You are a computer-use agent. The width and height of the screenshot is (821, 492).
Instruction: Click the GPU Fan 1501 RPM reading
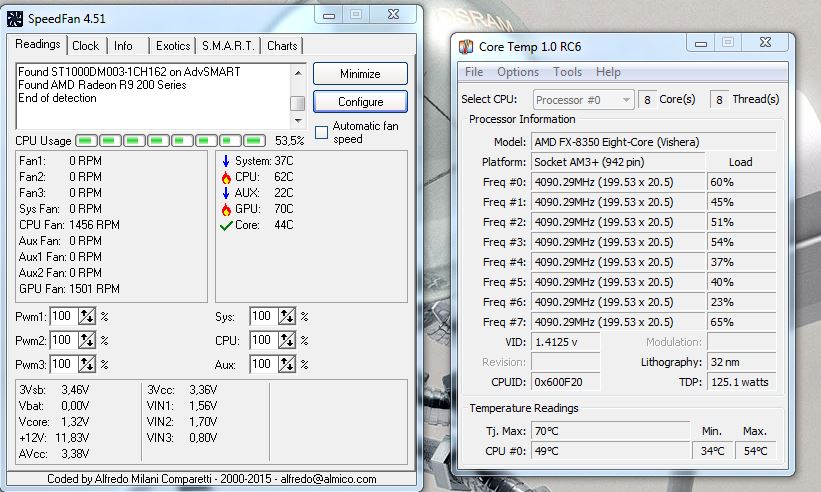click(70, 289)
